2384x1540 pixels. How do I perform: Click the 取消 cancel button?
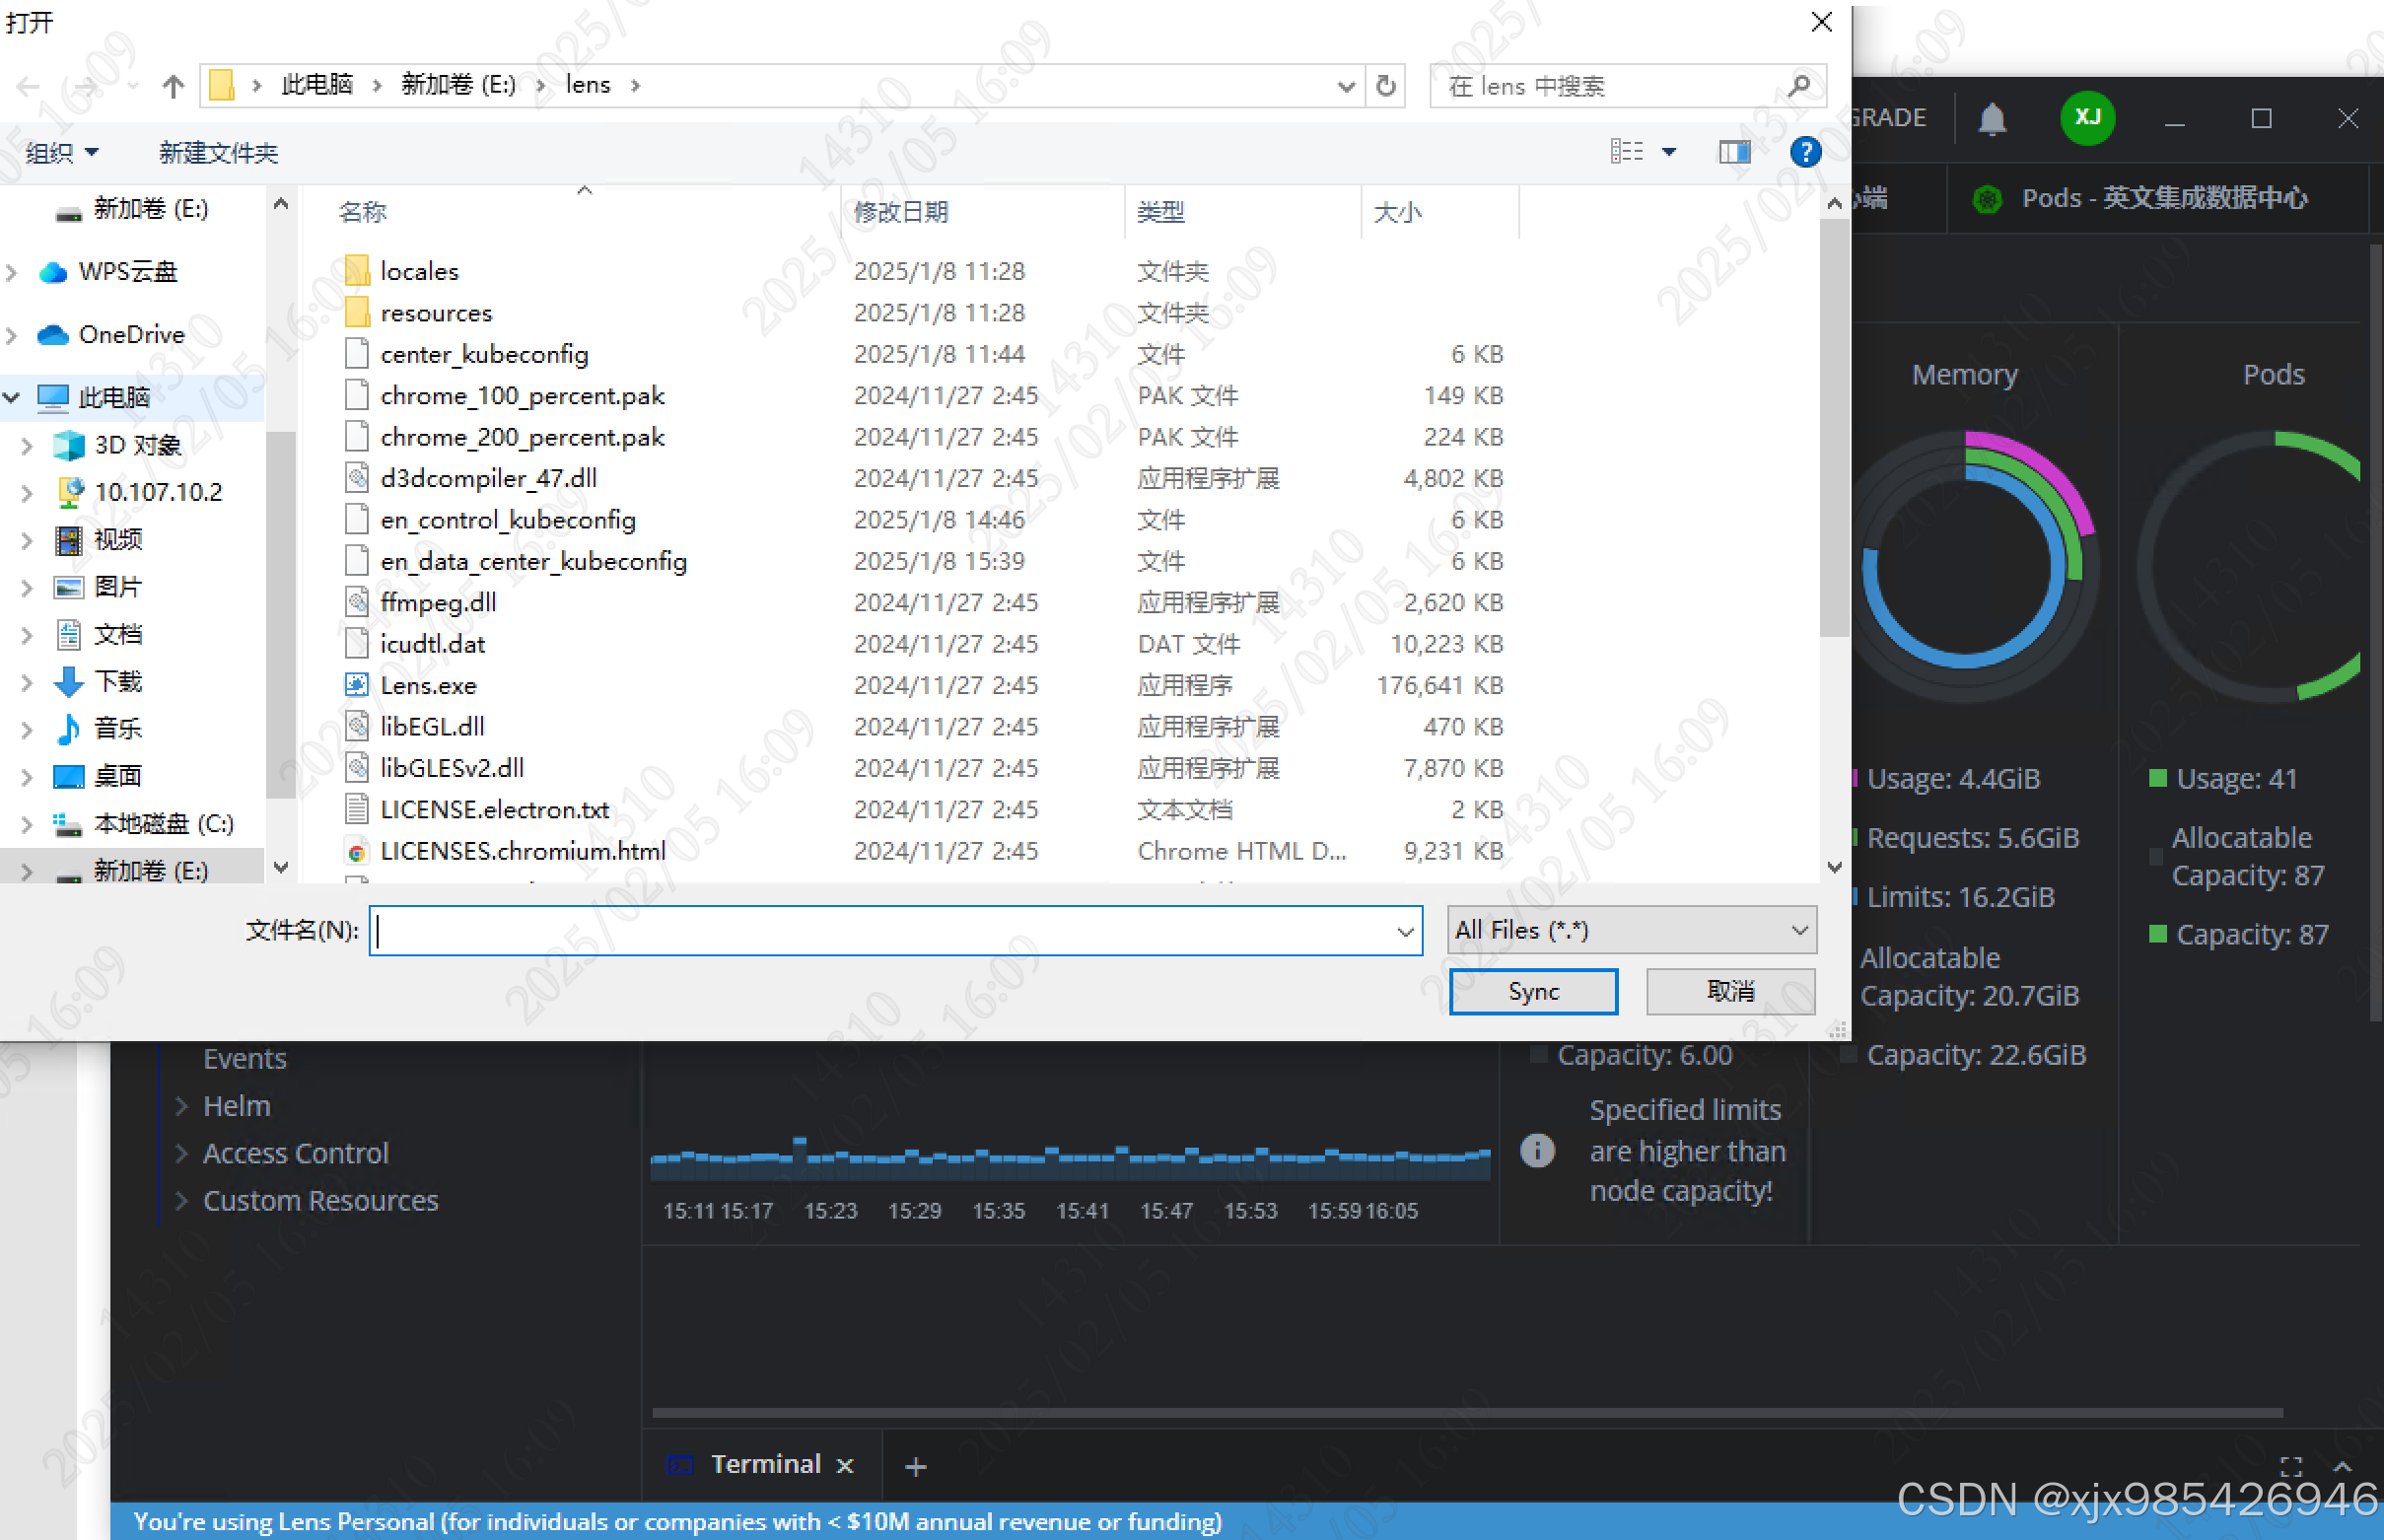click(1730, 991)
